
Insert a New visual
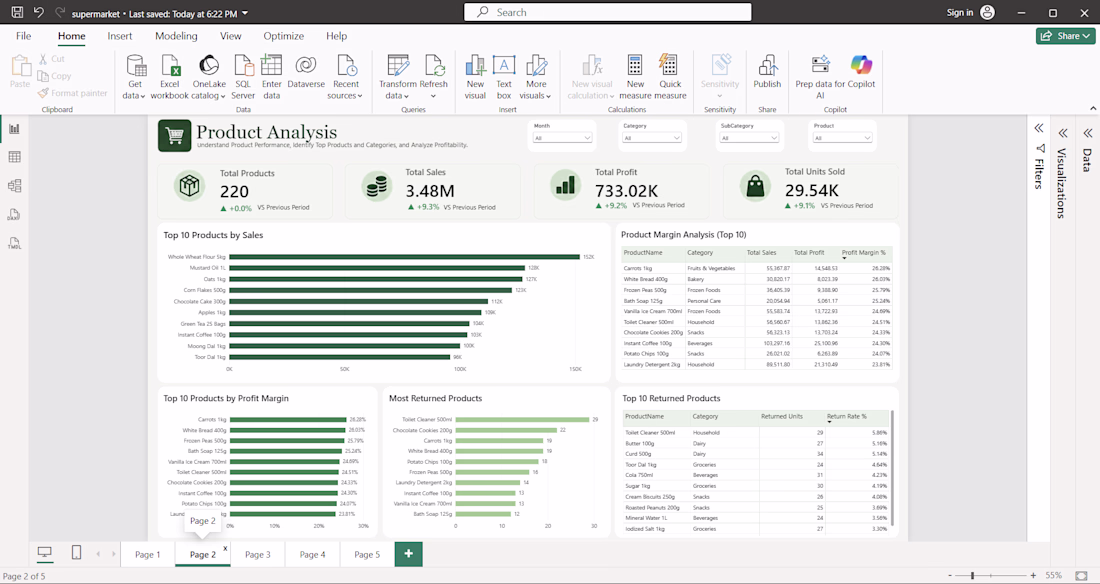(x=475, y=77)
